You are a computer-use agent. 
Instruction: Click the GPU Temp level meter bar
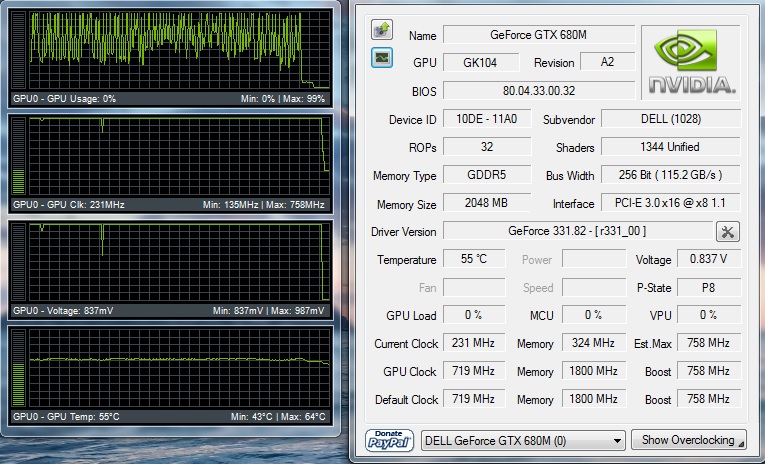(19, 368)
